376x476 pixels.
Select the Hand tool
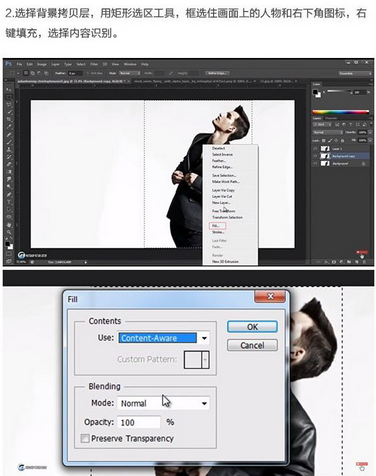(9, 225)
